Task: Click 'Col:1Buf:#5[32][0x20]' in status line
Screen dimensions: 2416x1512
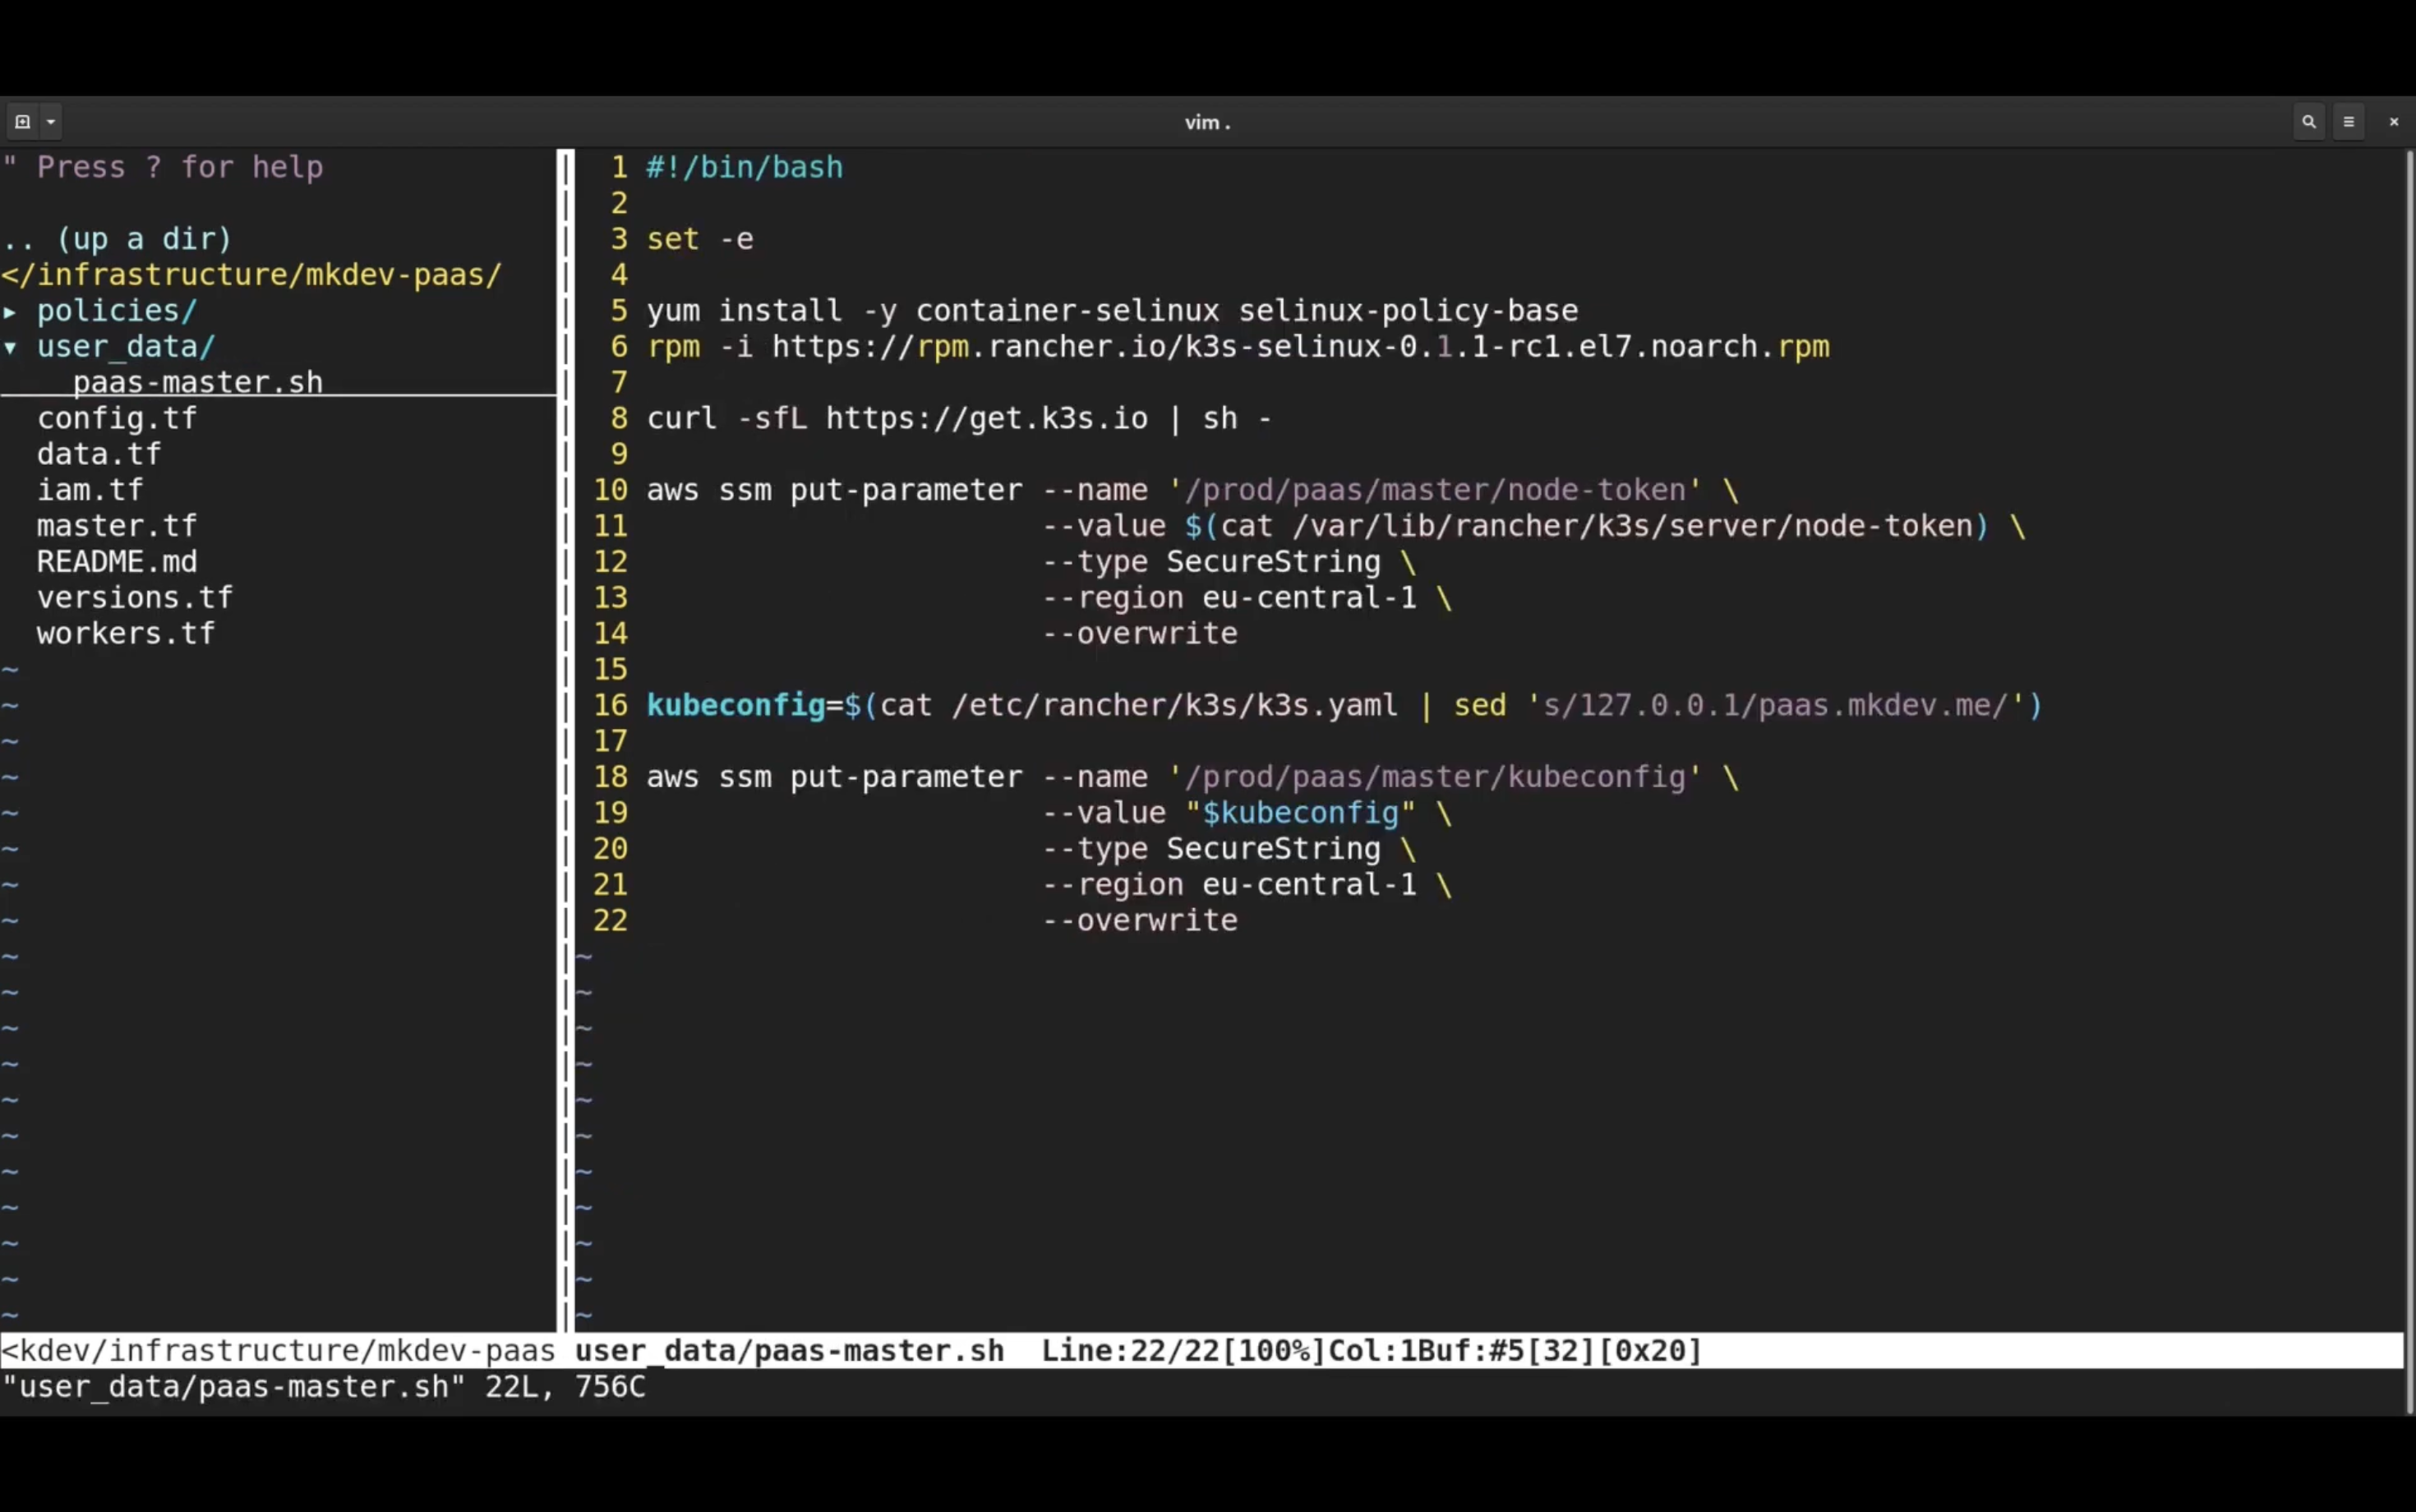Action: pyautogui.click(x=1515, y=1351)
